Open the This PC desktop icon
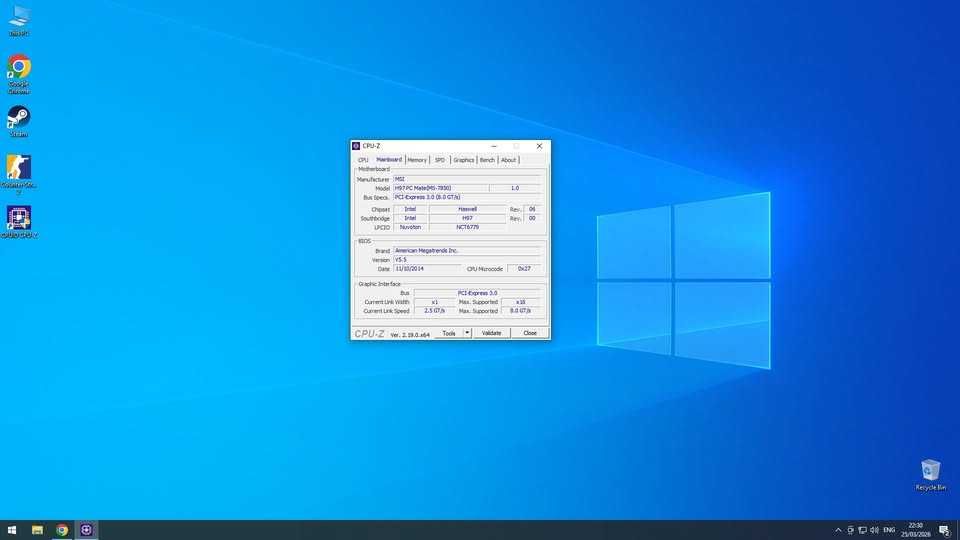Viewport: 960px width, 540px height. (x=19, y=21)
